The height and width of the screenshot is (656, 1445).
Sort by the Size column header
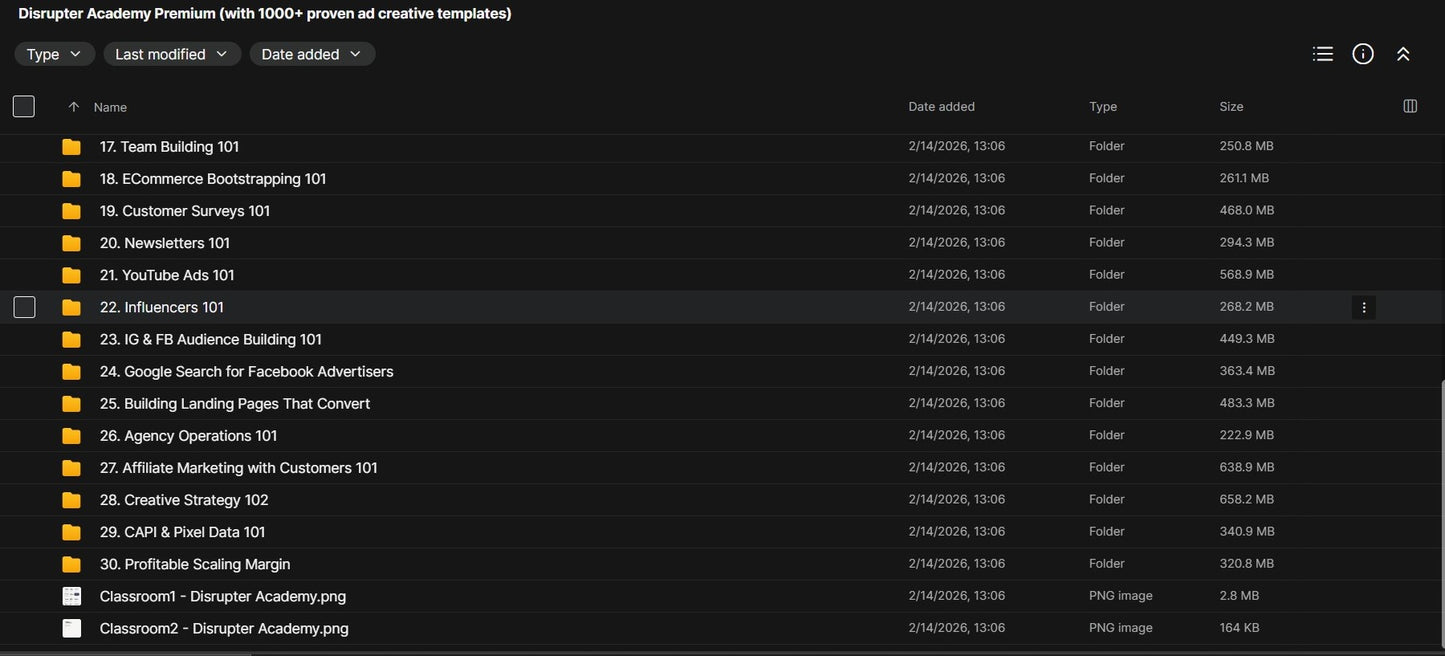1231,106
